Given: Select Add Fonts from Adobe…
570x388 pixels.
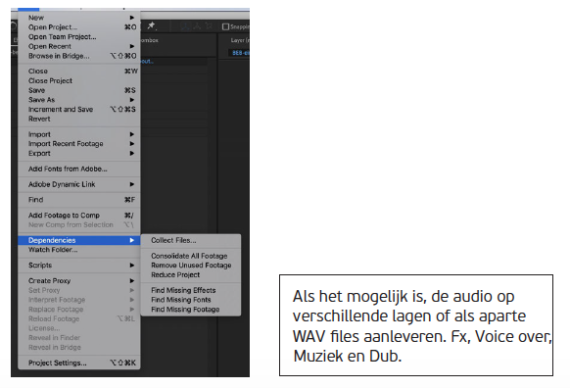Looking at the screenshot, I should (x=79, y=169).
